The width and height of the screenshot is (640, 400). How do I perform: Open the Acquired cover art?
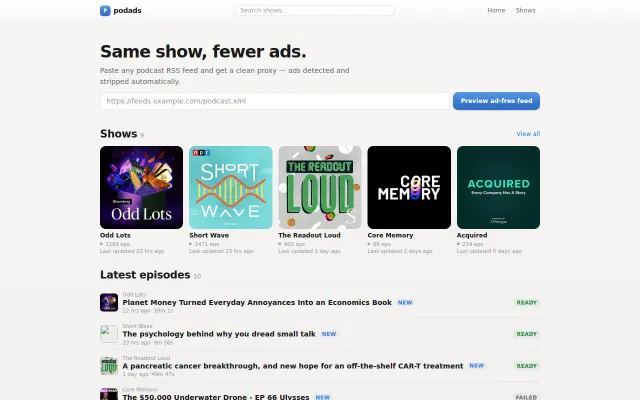(498, 187)
